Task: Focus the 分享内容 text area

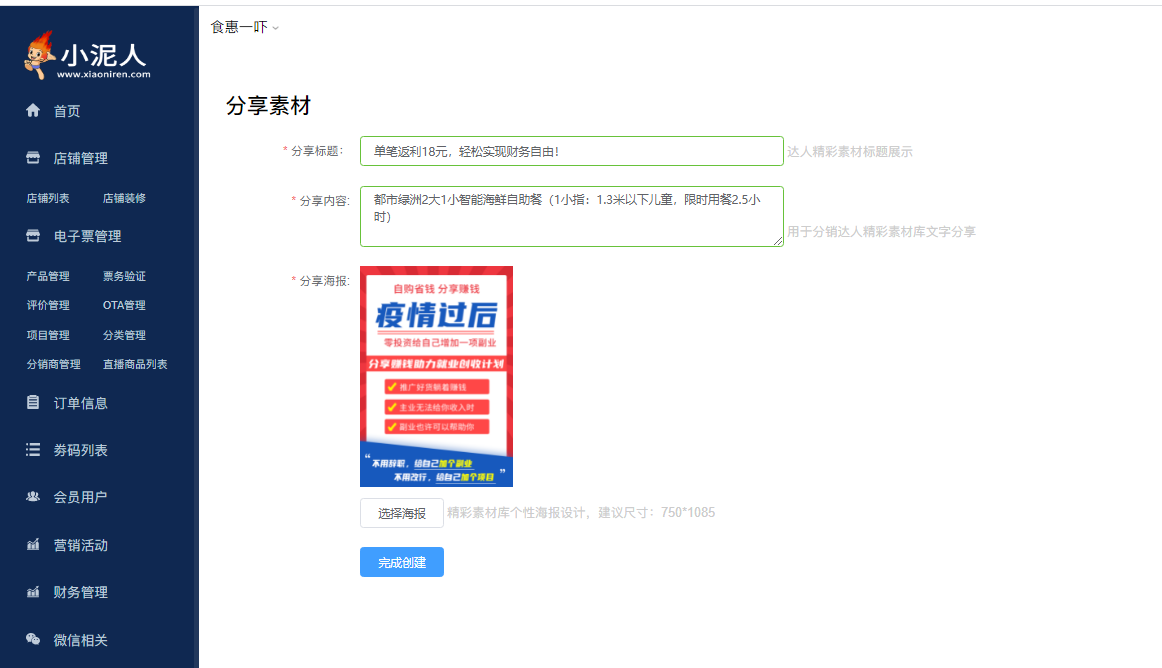Action: pyautogui.click(x=571, y=216)
